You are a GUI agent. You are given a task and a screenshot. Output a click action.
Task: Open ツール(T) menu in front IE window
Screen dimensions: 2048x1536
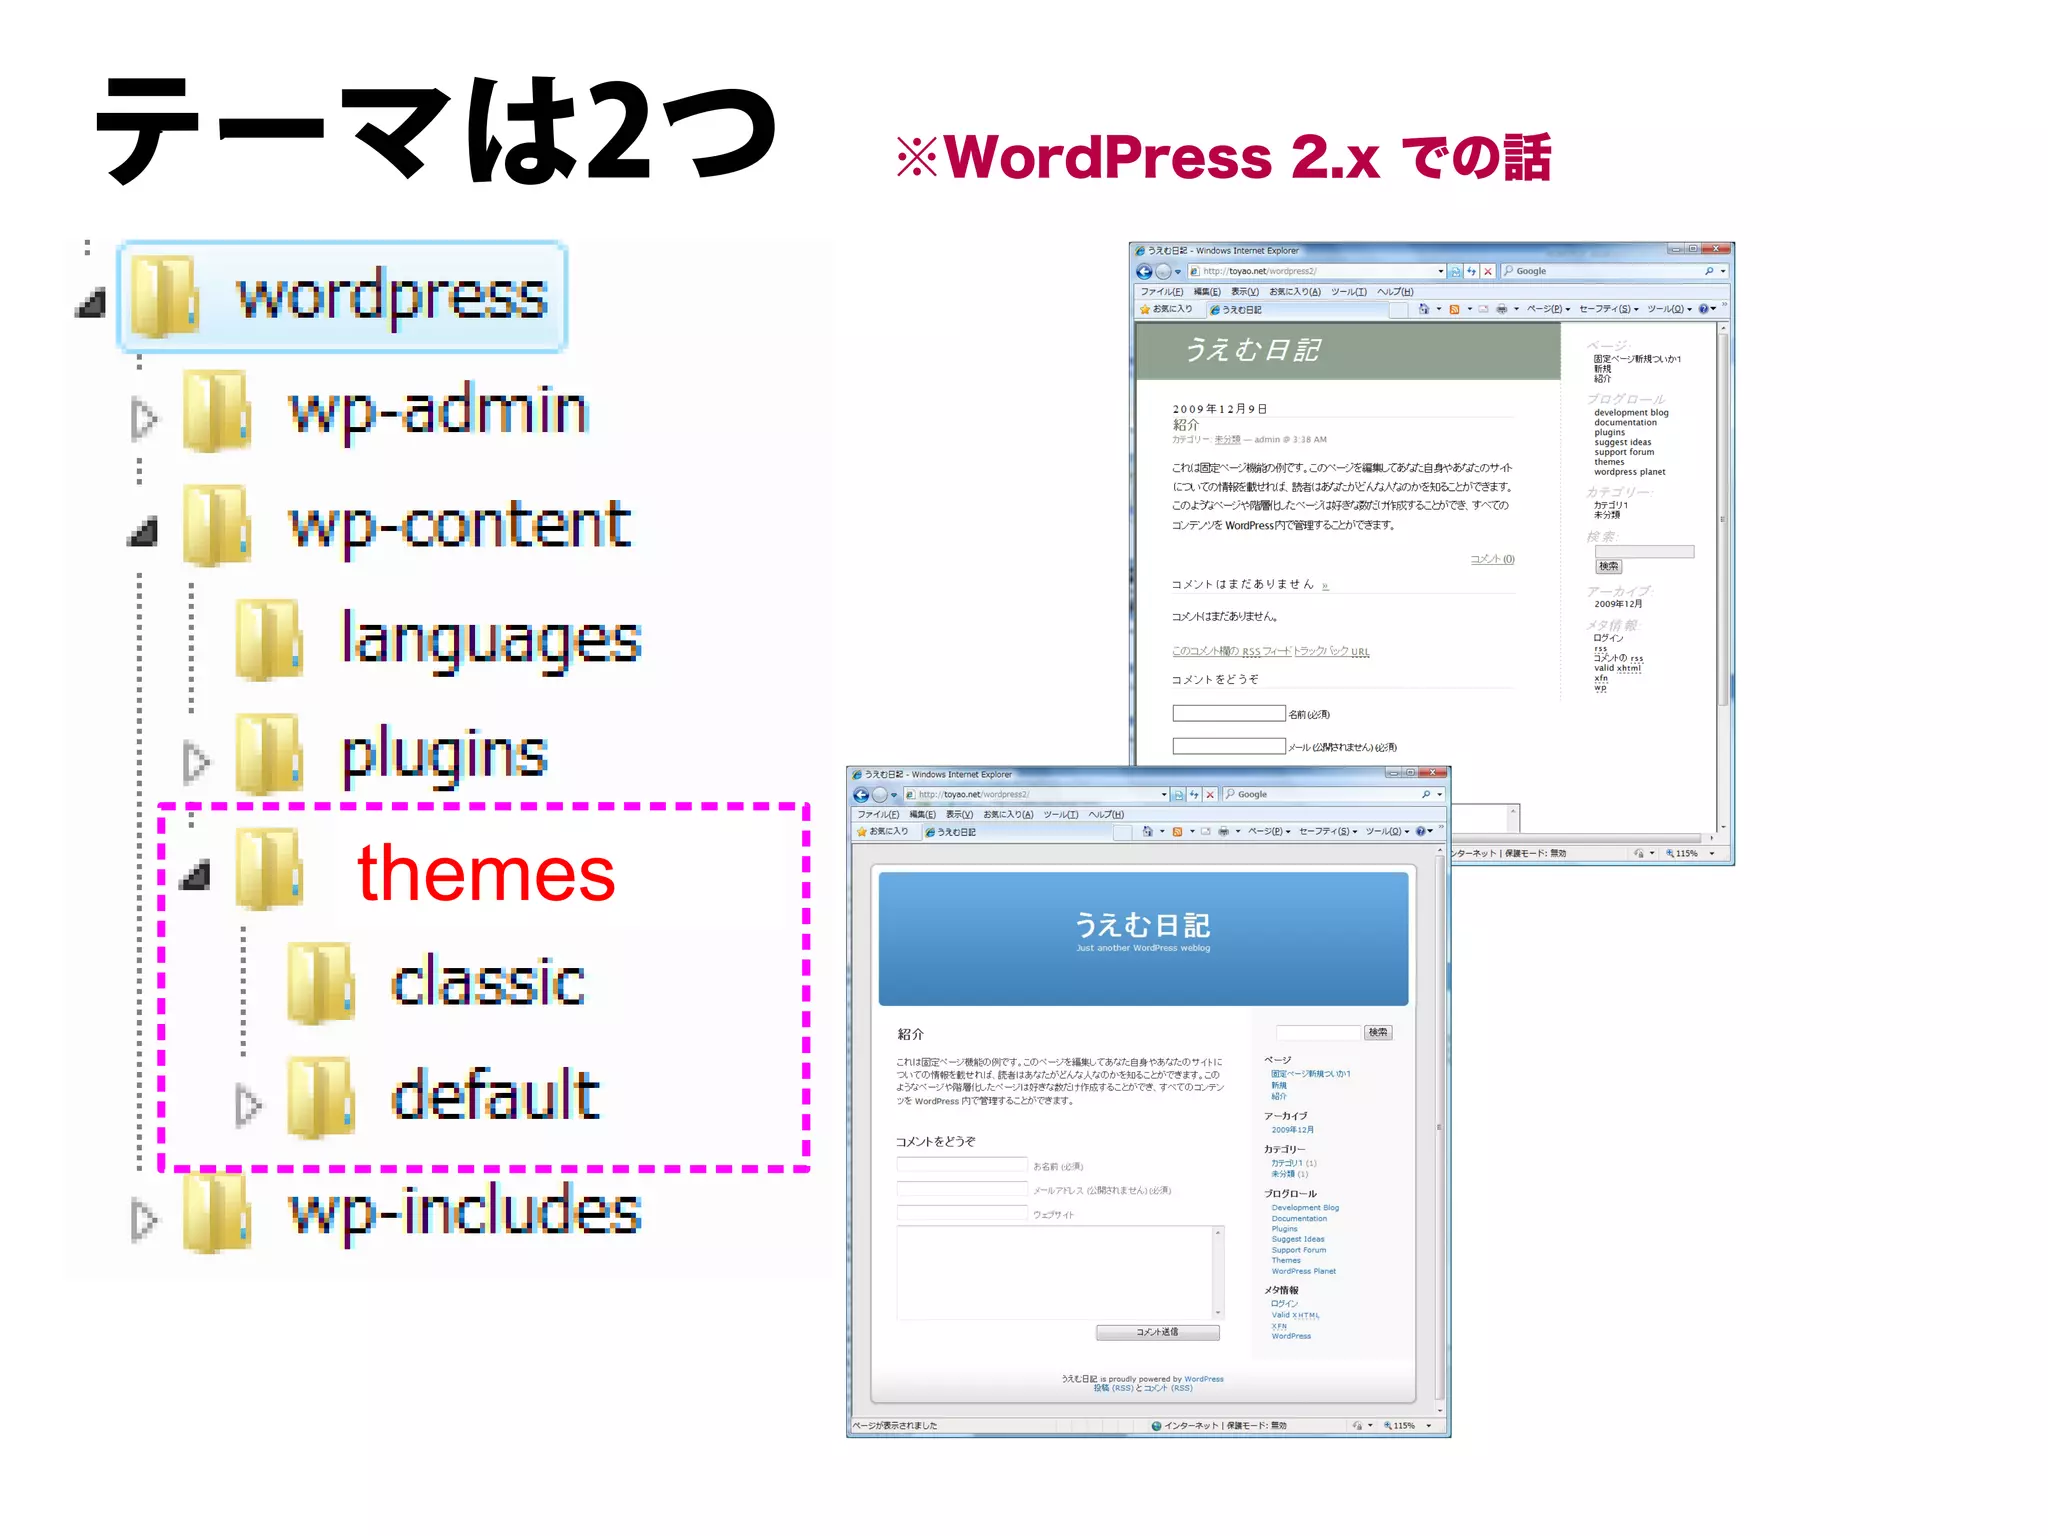click(x=1061, y=814)
